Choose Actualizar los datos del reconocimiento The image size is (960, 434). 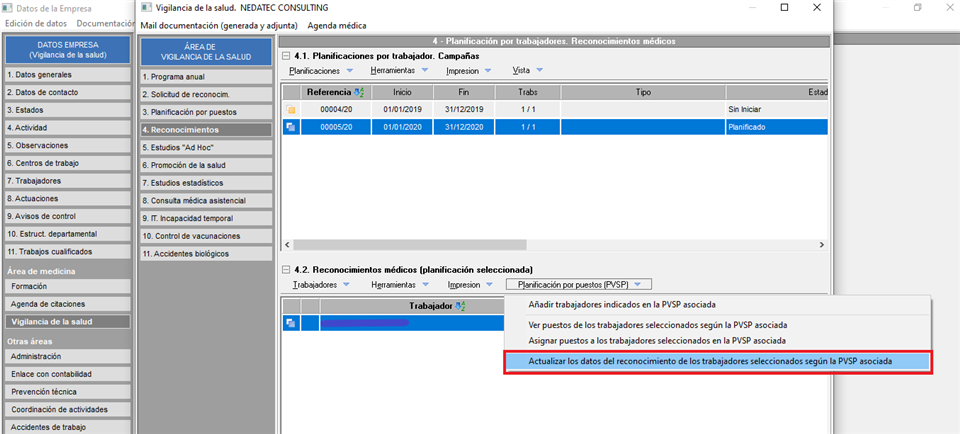pyautogui.click(x=718, y=362)
